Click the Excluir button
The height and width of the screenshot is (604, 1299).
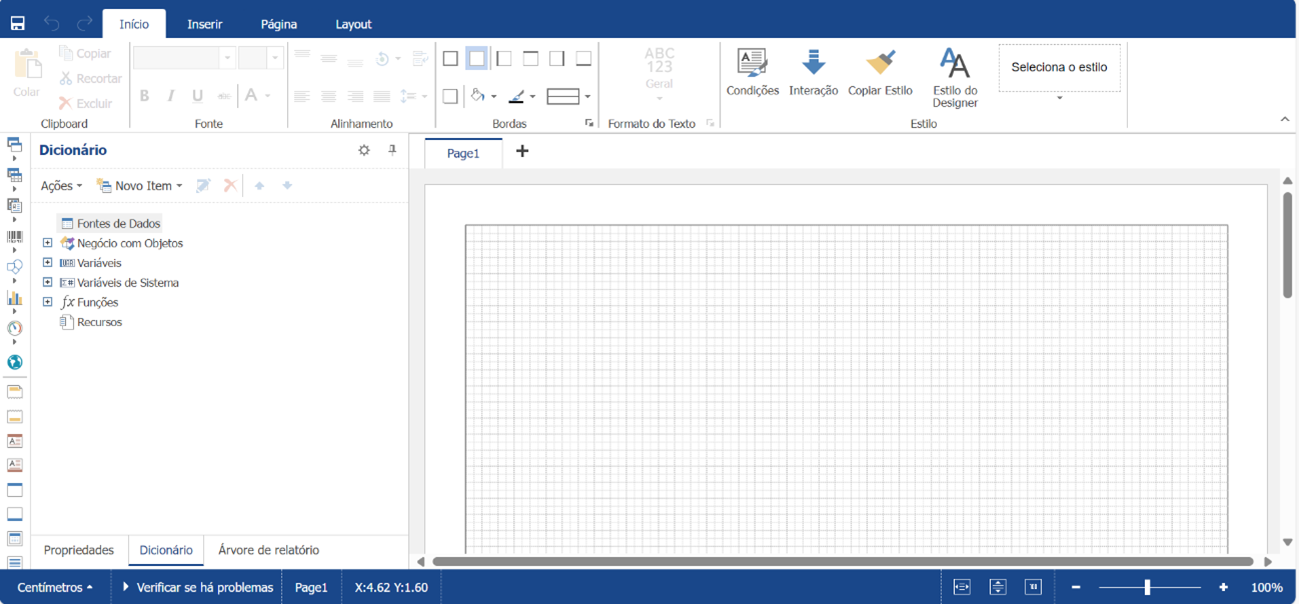(x=85, y=103)
